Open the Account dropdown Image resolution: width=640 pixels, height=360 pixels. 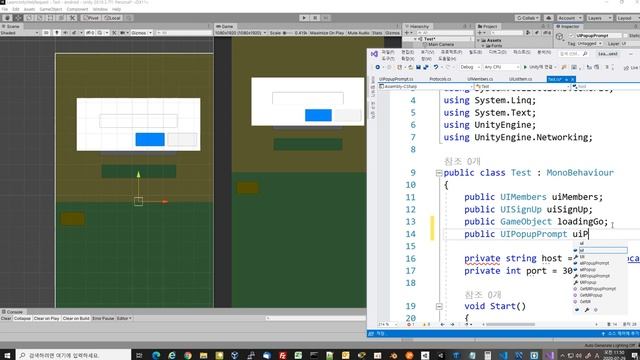[x=569, y=18]
